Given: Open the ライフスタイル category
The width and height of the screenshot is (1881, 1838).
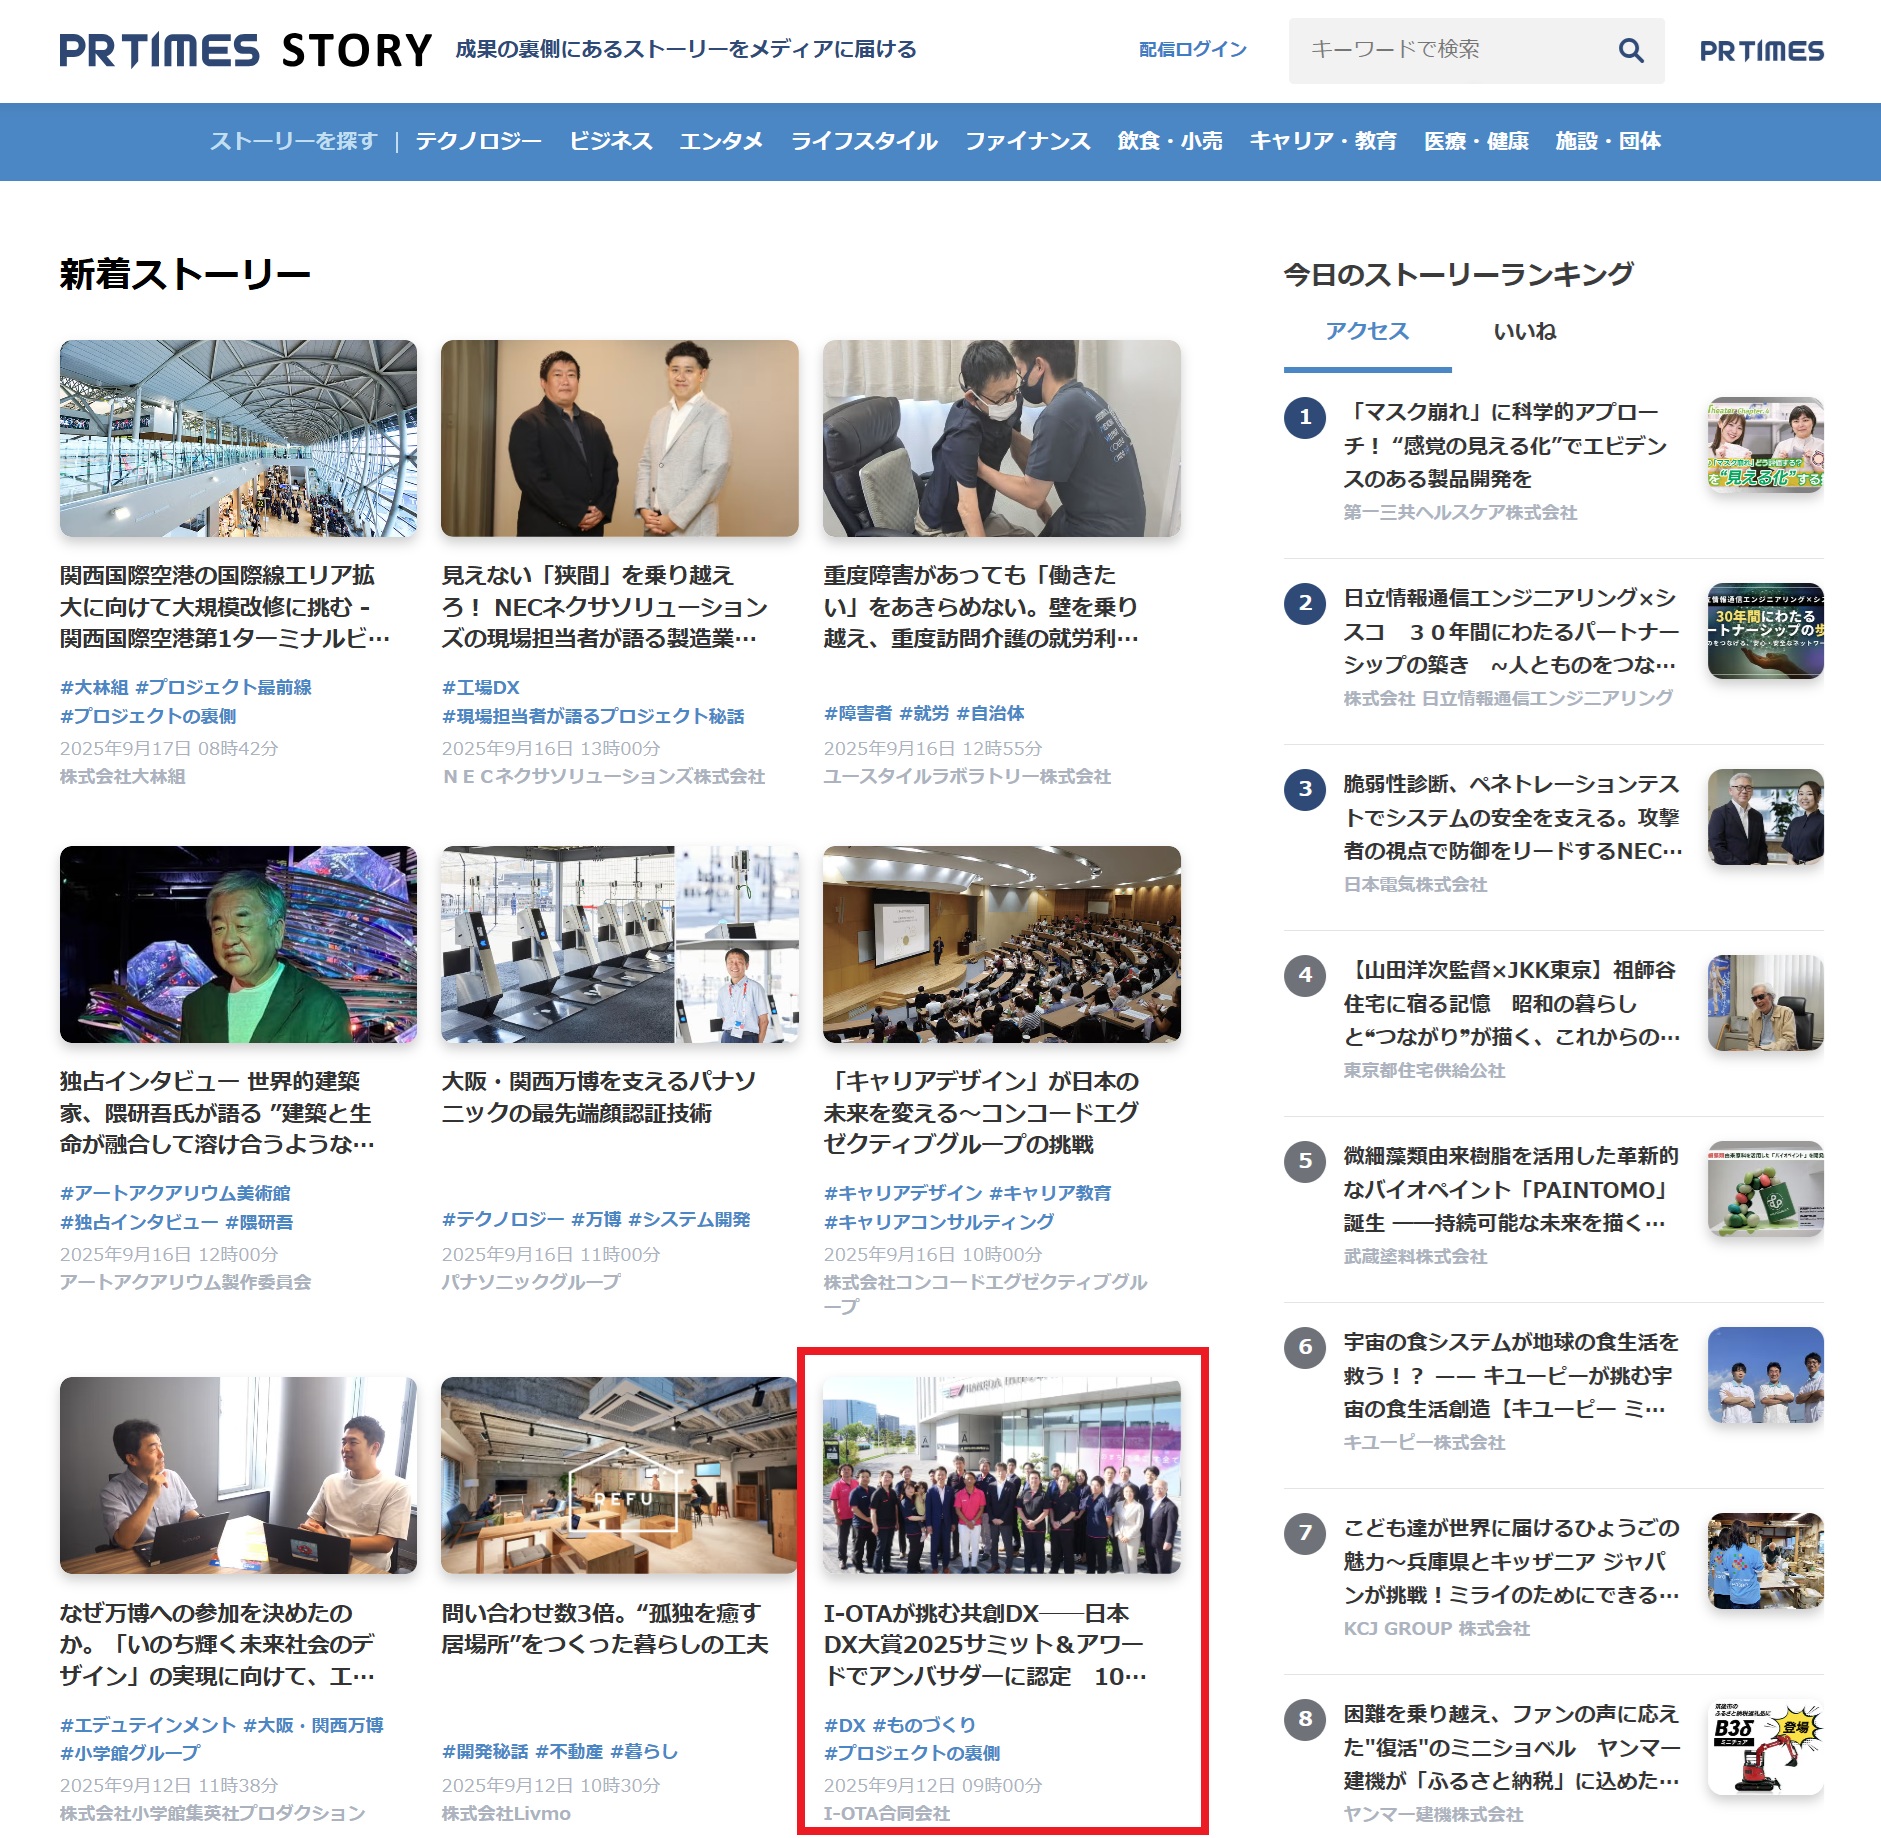Looking at the screenshot, I should [x=864, y=141].
